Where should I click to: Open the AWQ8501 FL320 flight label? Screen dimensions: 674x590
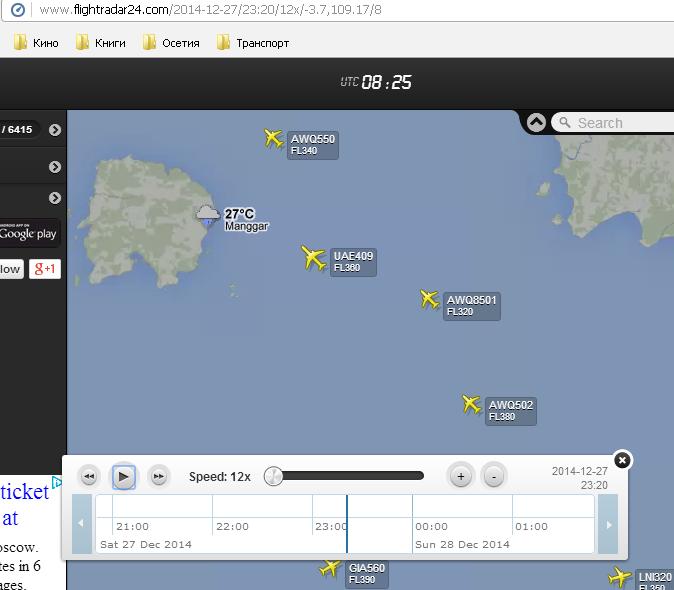click(x=472, y=306)
